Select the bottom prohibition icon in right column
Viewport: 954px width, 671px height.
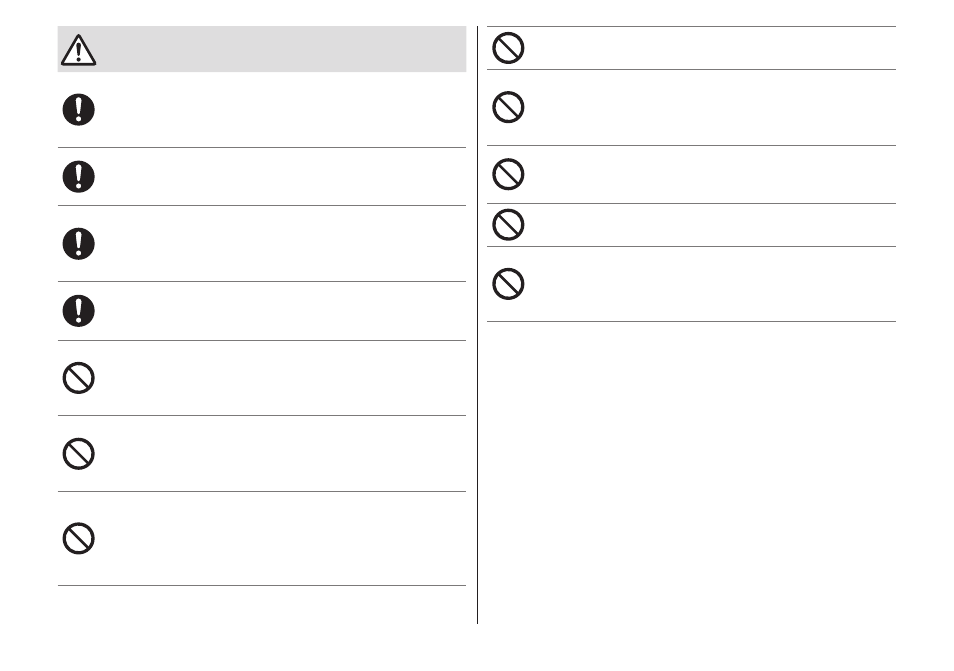point(508,283)
